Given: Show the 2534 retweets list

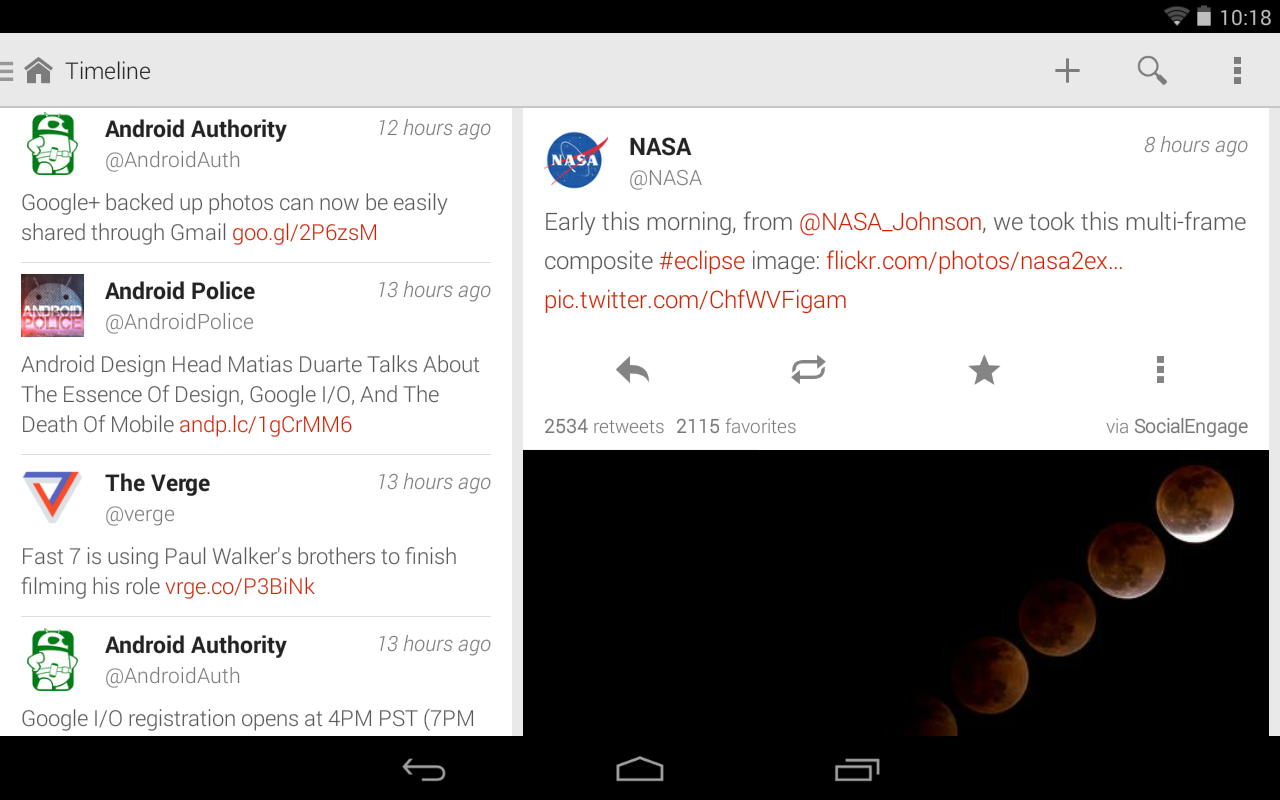Looking at the screenshot, I should click(x=604, y=427).
